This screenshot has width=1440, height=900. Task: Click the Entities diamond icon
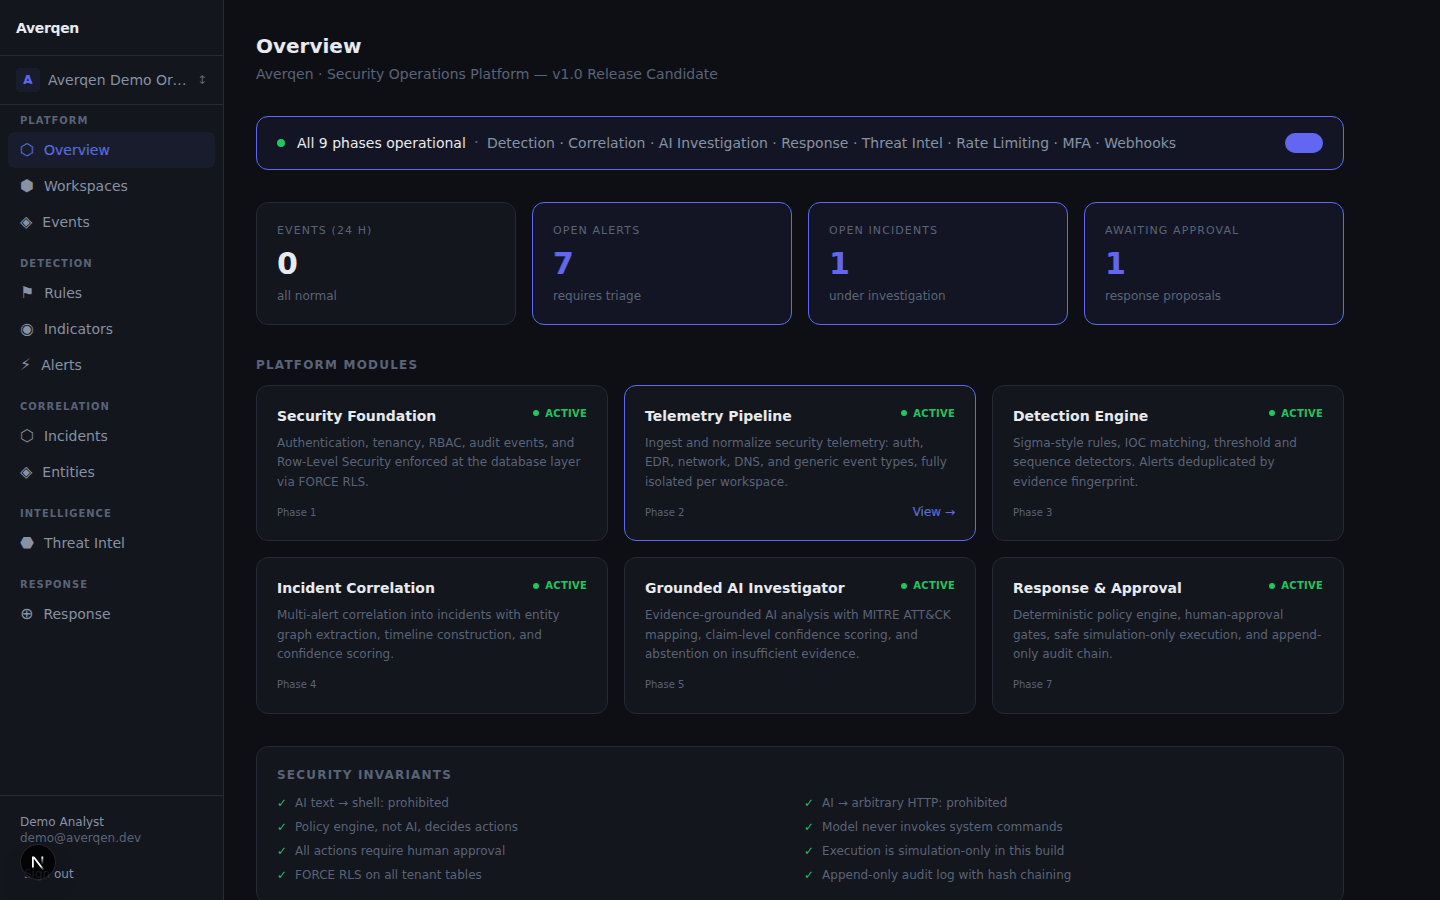click(x=26, y=472)
